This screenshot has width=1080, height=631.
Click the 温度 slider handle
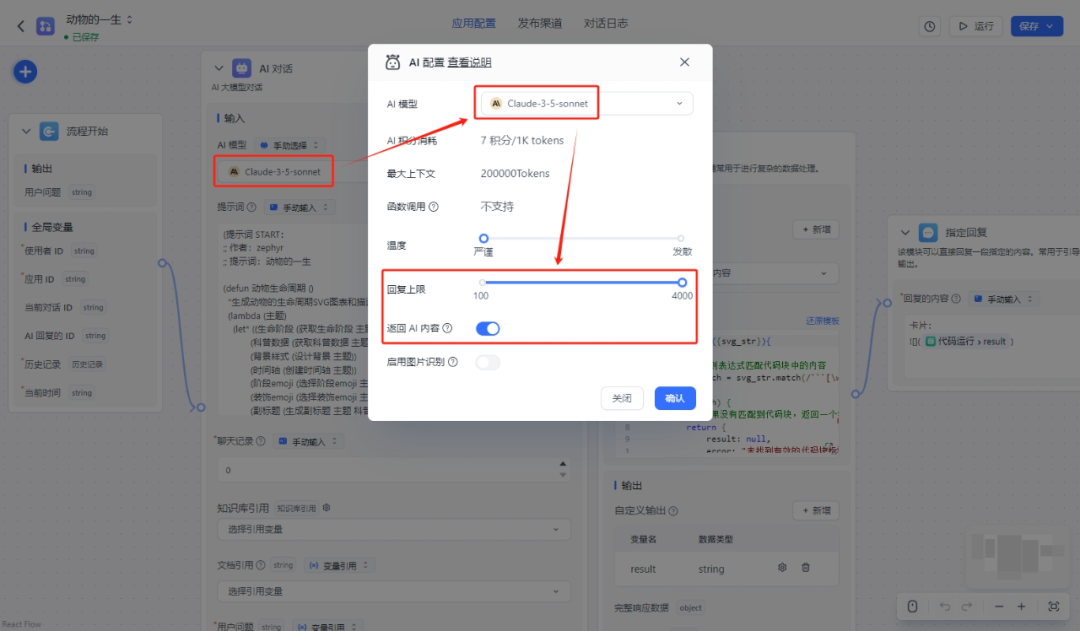click(484, 238)
